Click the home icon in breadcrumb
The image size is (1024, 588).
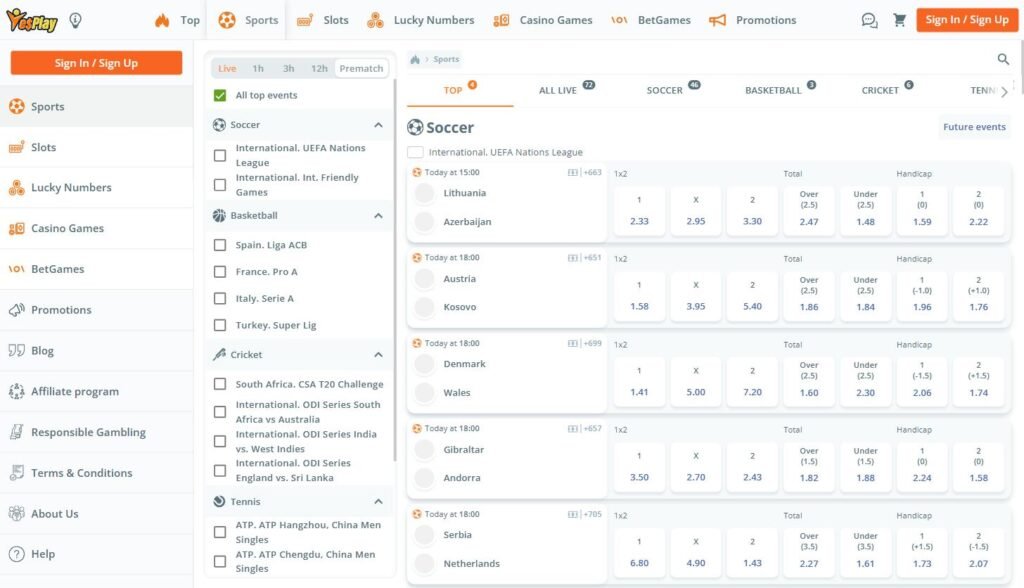point(415,59)
